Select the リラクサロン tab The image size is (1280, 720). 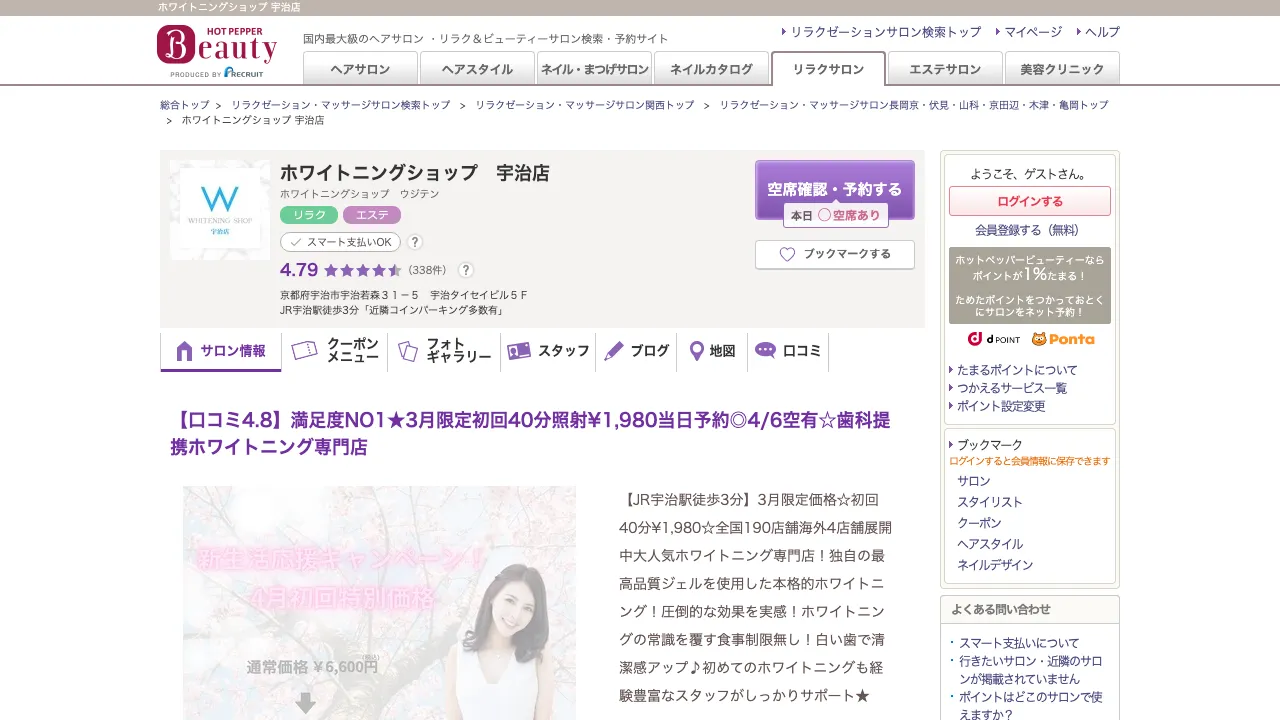828,68
